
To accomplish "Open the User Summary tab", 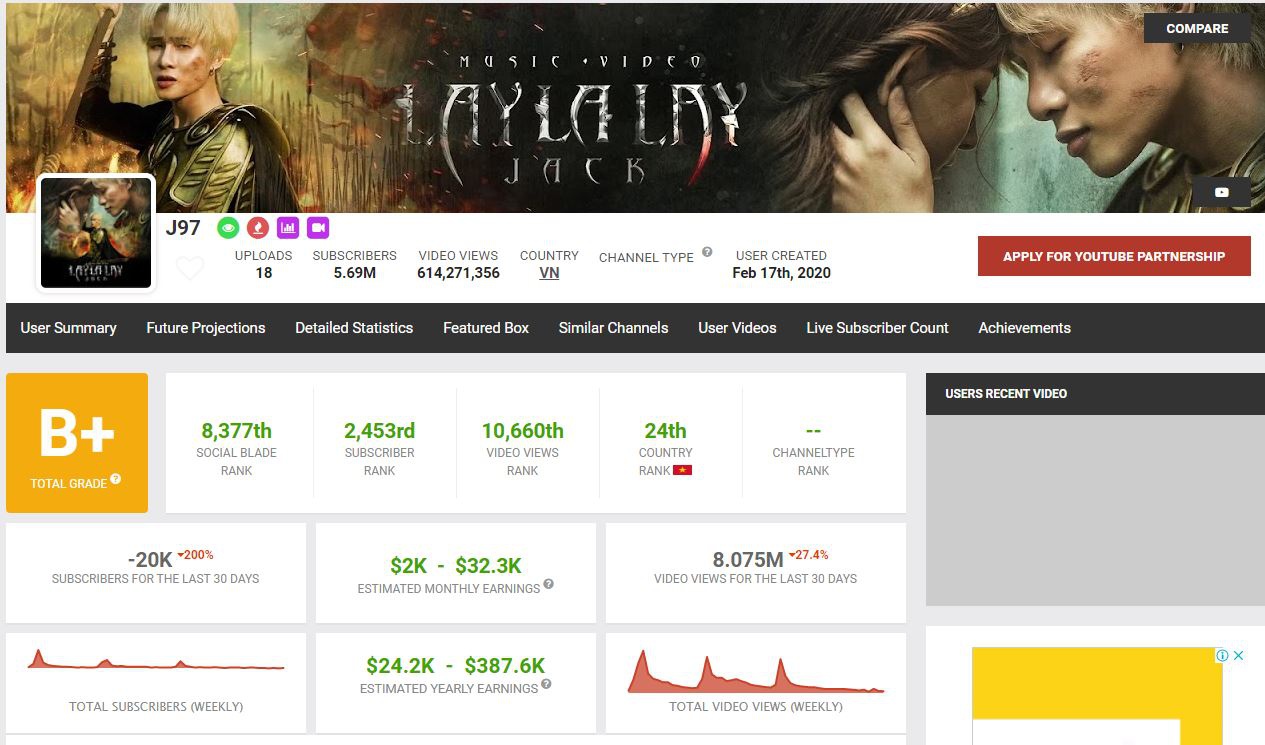I will point(68,328).
